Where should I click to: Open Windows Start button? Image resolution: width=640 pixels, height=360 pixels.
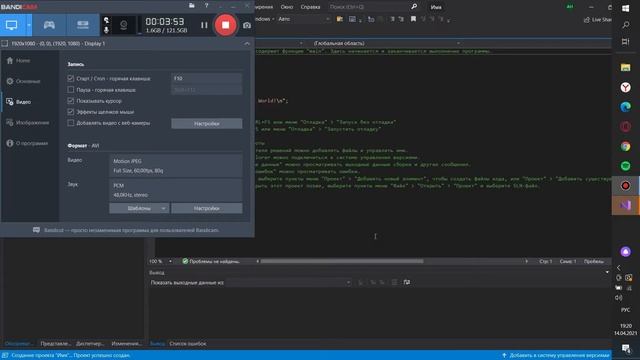(x=626, y=8)
